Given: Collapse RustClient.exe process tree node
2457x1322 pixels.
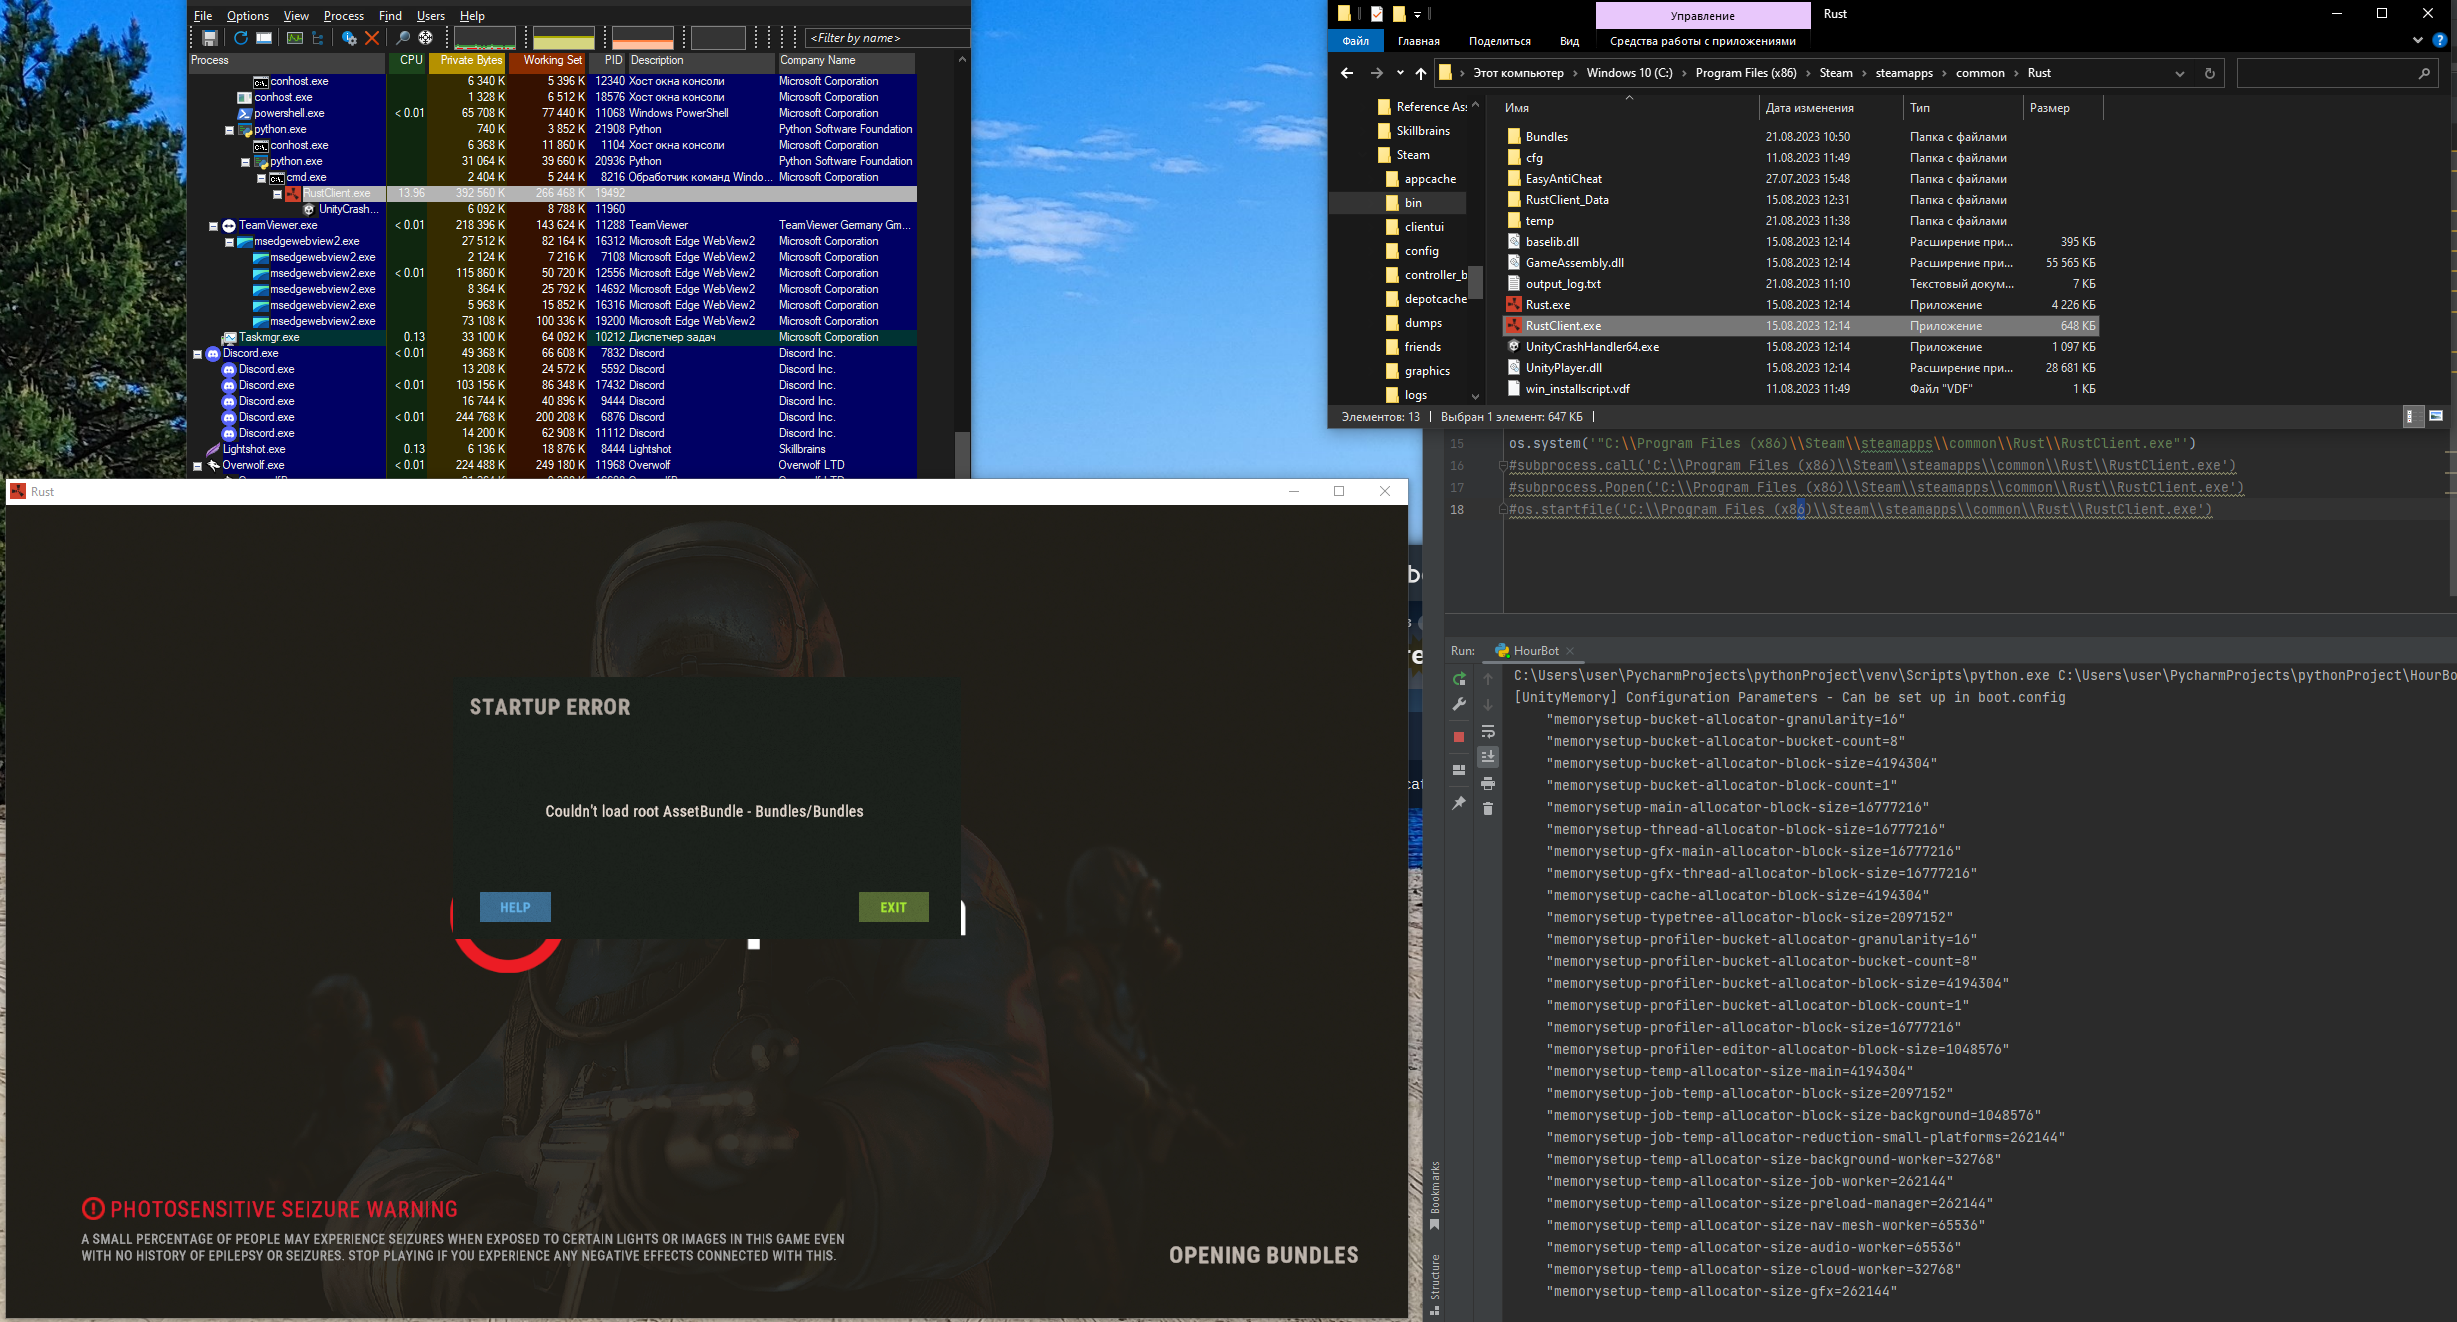Looking at the screenshot, I should pyautogui.click(x=278, y=194).
